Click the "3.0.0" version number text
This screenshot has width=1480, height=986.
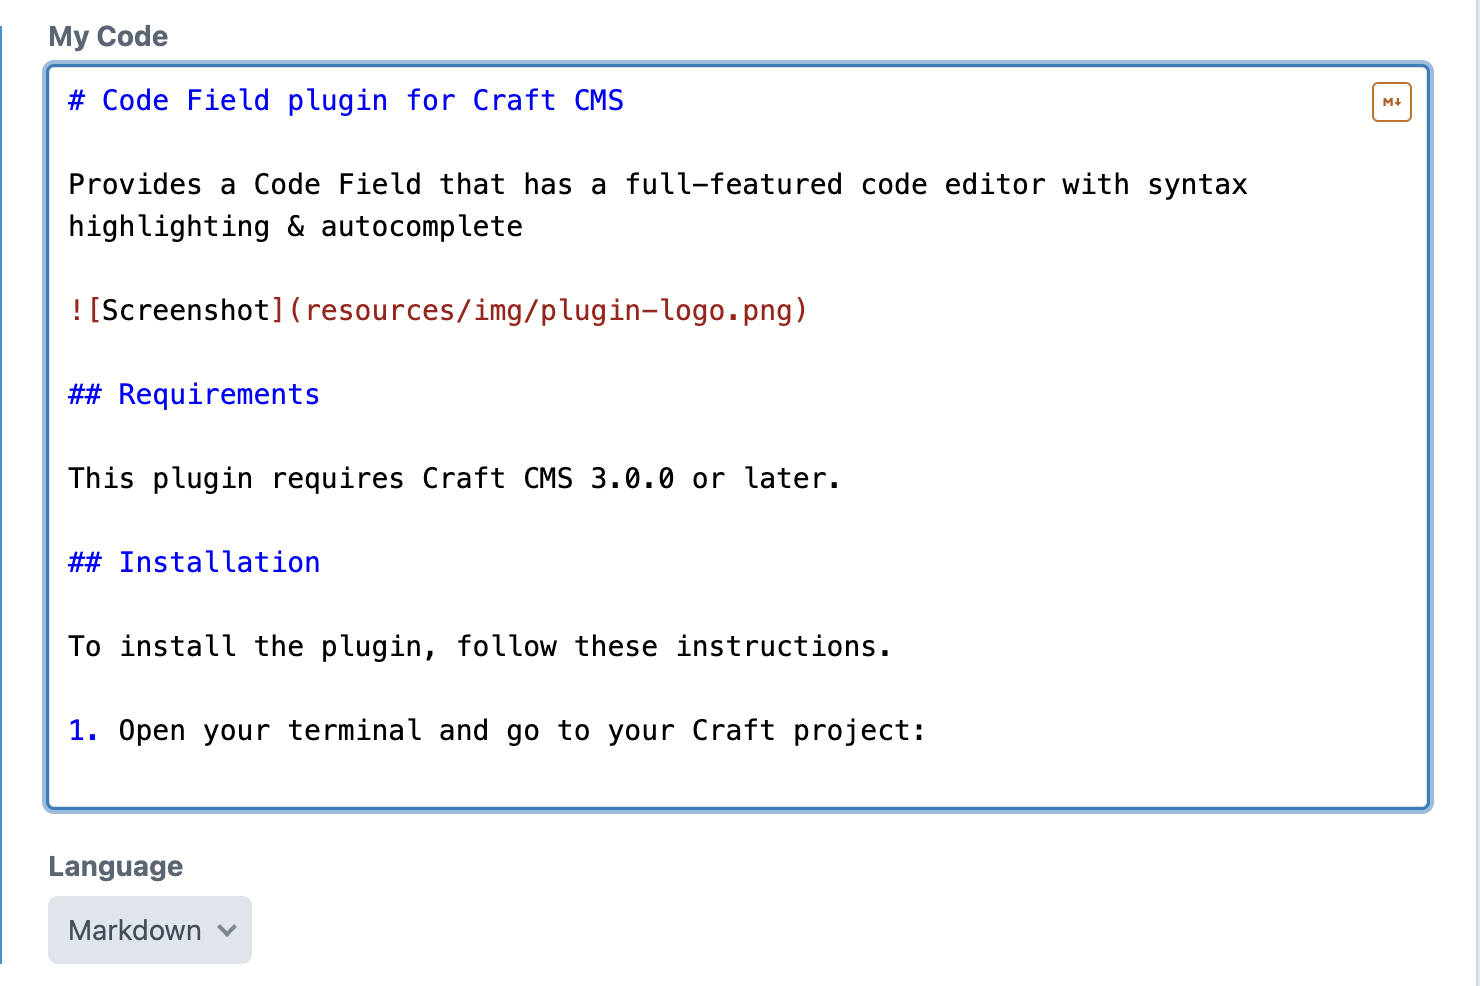[x=632, y=479]
